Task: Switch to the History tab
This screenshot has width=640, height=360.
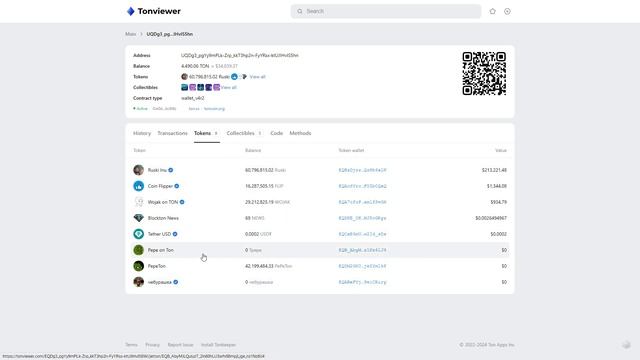Action: (x=142, y=133)
